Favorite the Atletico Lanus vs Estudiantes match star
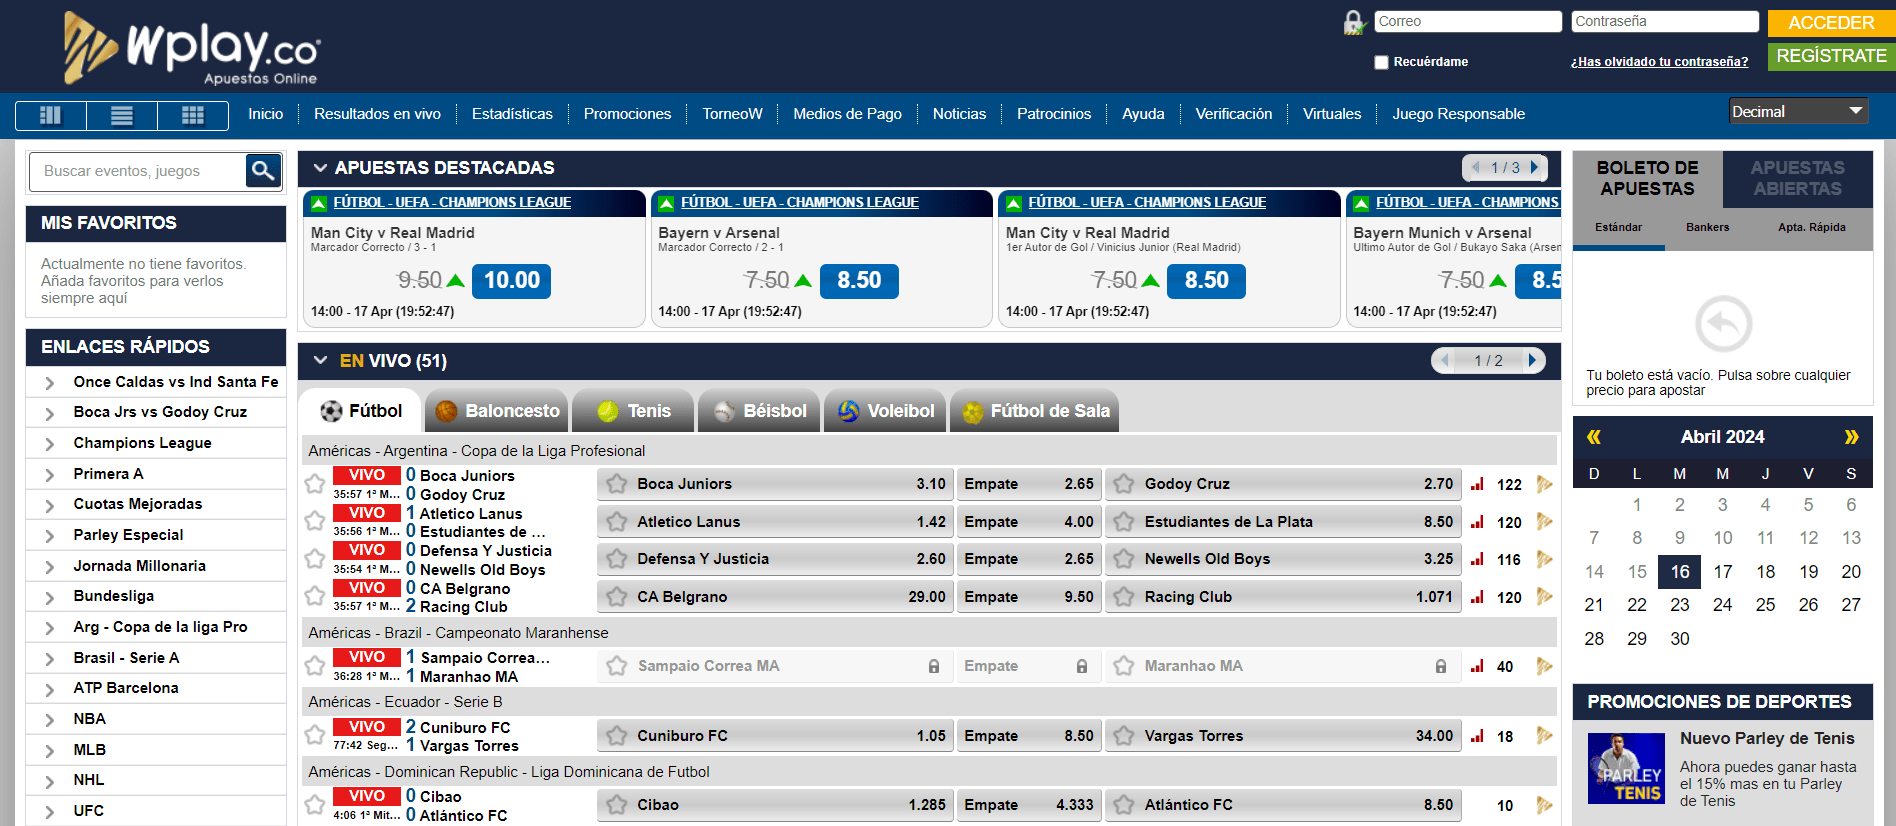This screenshot has width=1896, height=826. pyautogui.click(x=314, y=521)
